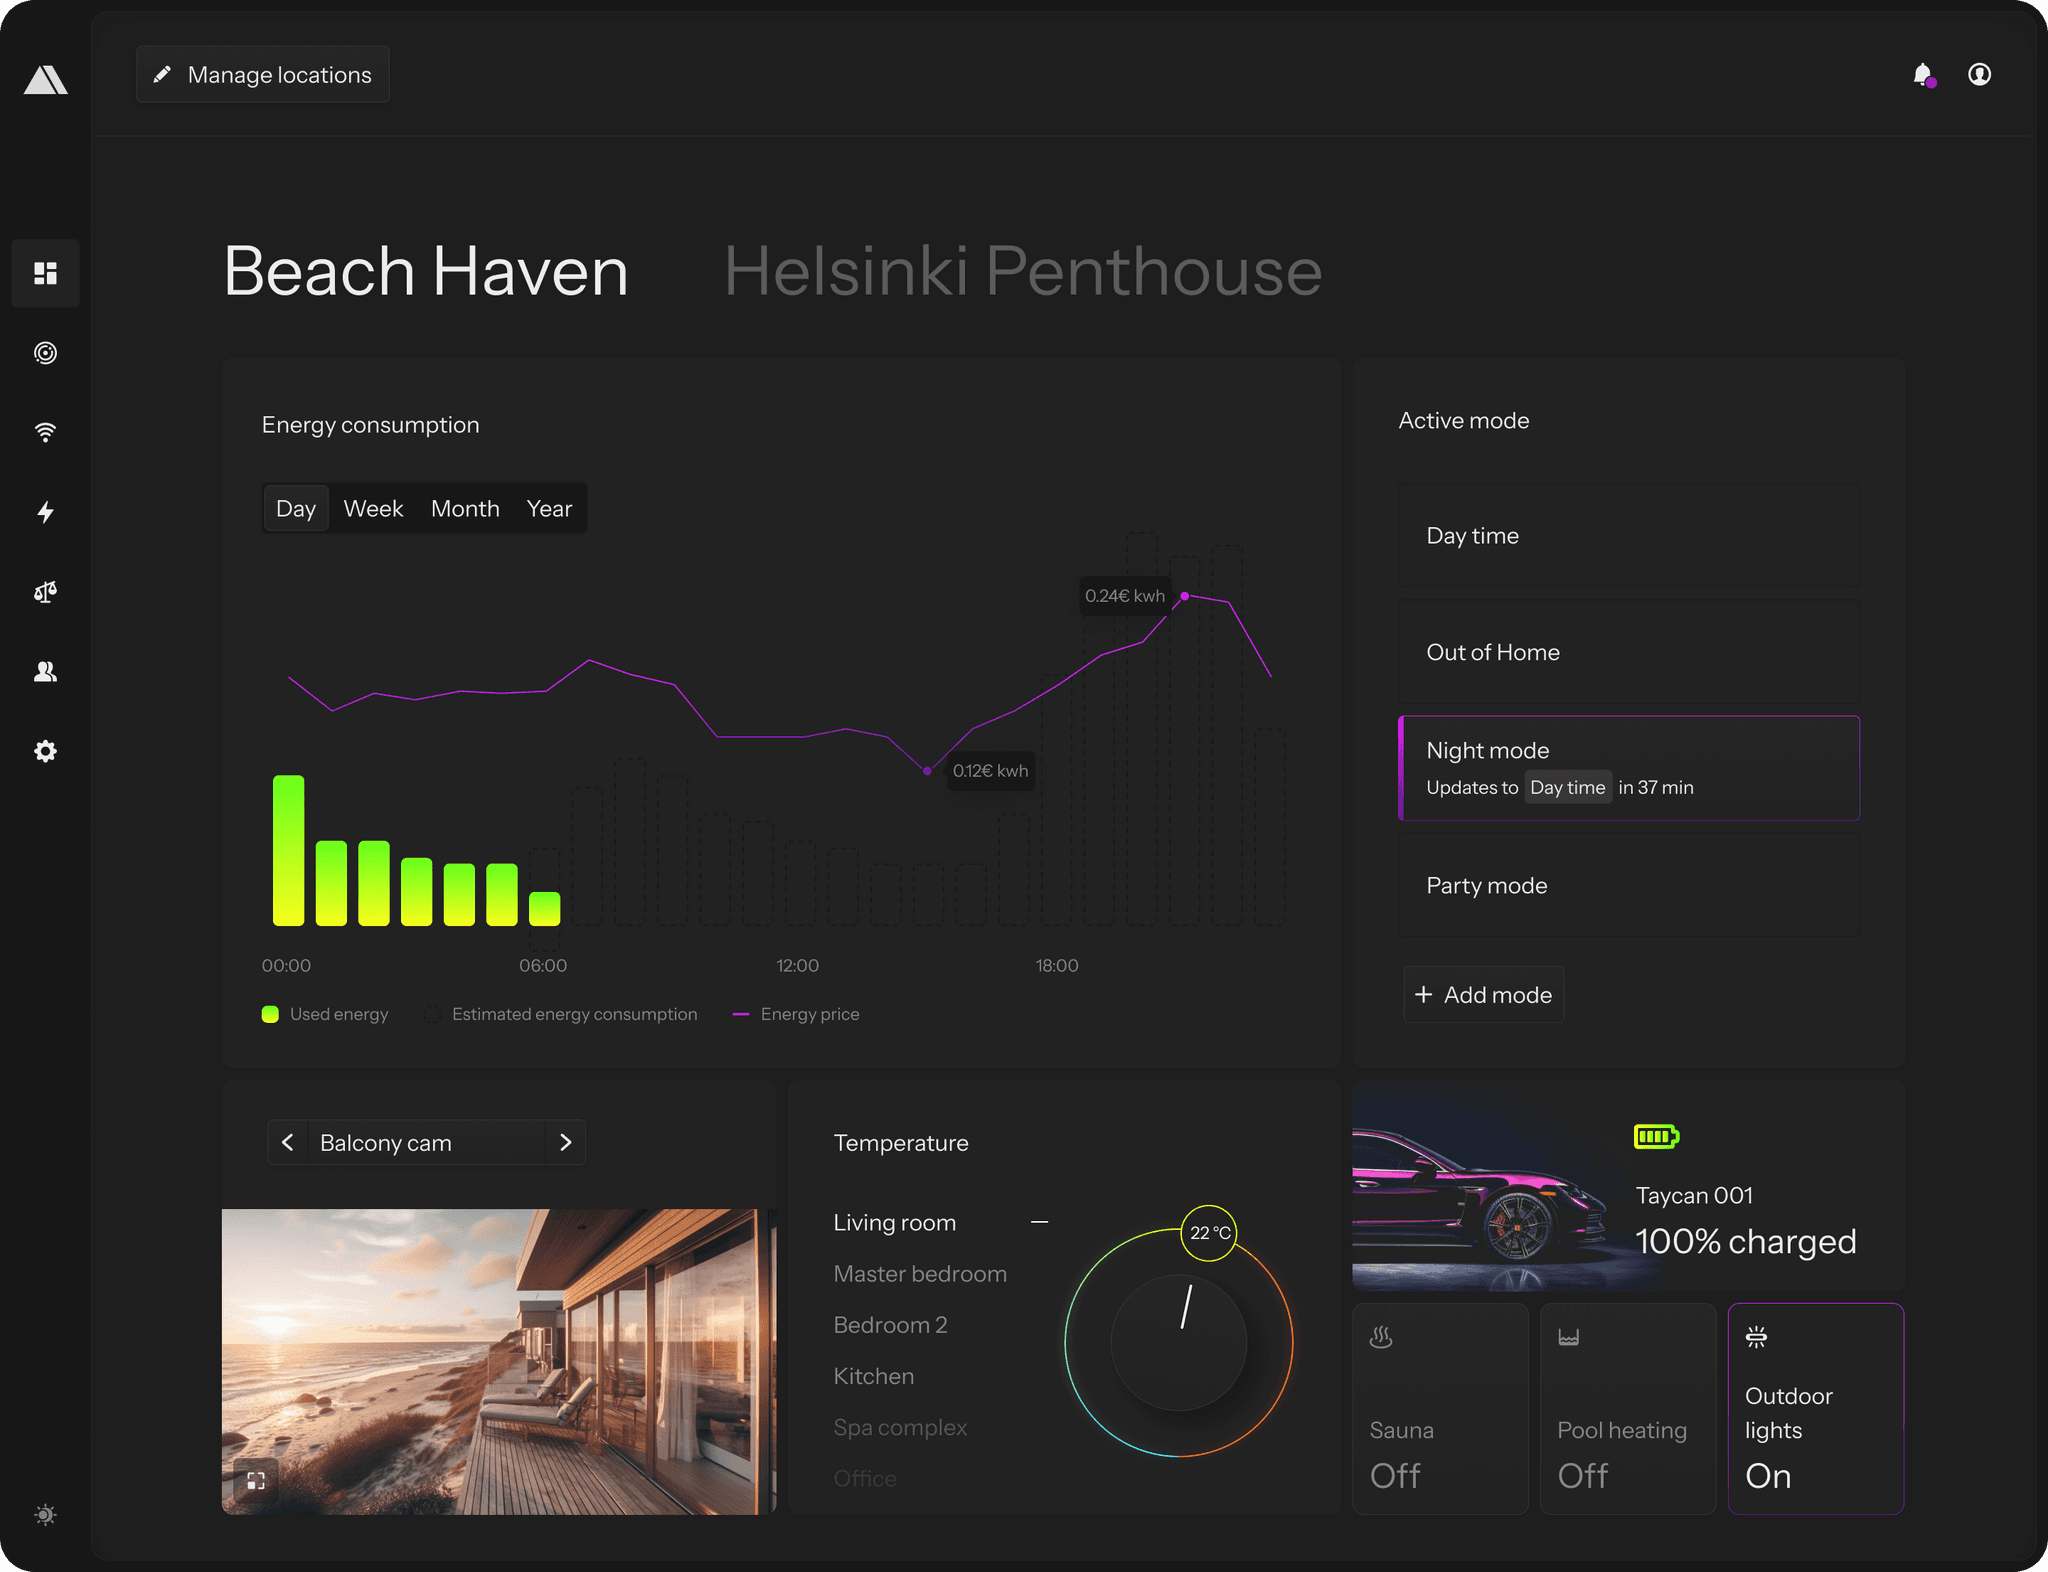This screenshot has height=1572, width=2048.
Task: Click Add mode button
Action: [1481, 994]
